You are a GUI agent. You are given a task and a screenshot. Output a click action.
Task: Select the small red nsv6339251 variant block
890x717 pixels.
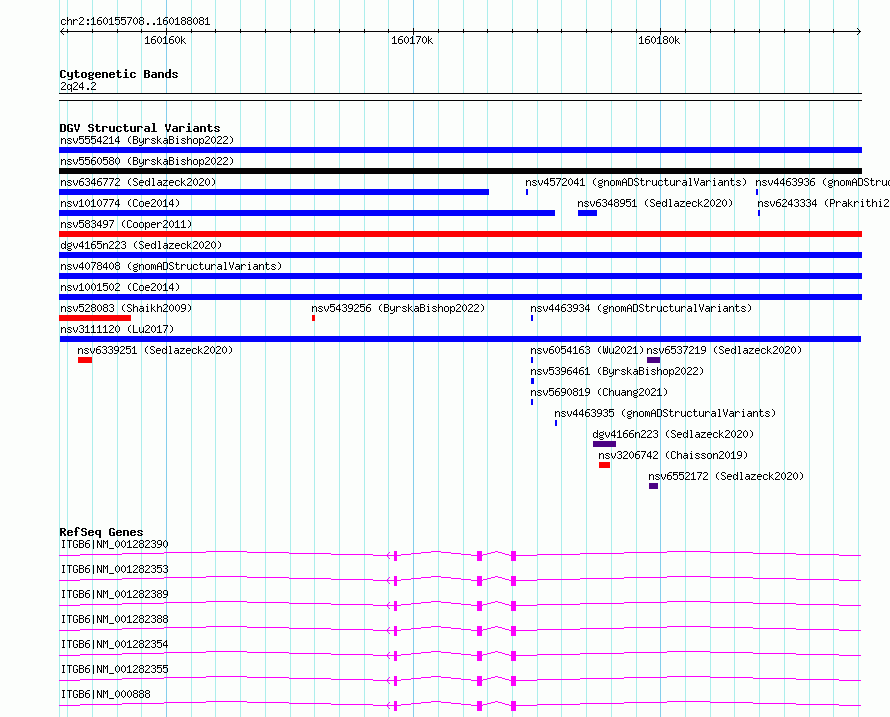point(85,360)
